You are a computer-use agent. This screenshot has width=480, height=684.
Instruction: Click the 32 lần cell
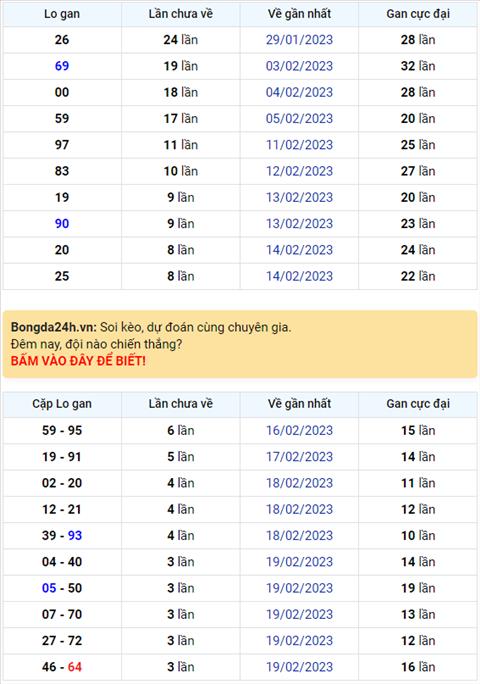418,66
